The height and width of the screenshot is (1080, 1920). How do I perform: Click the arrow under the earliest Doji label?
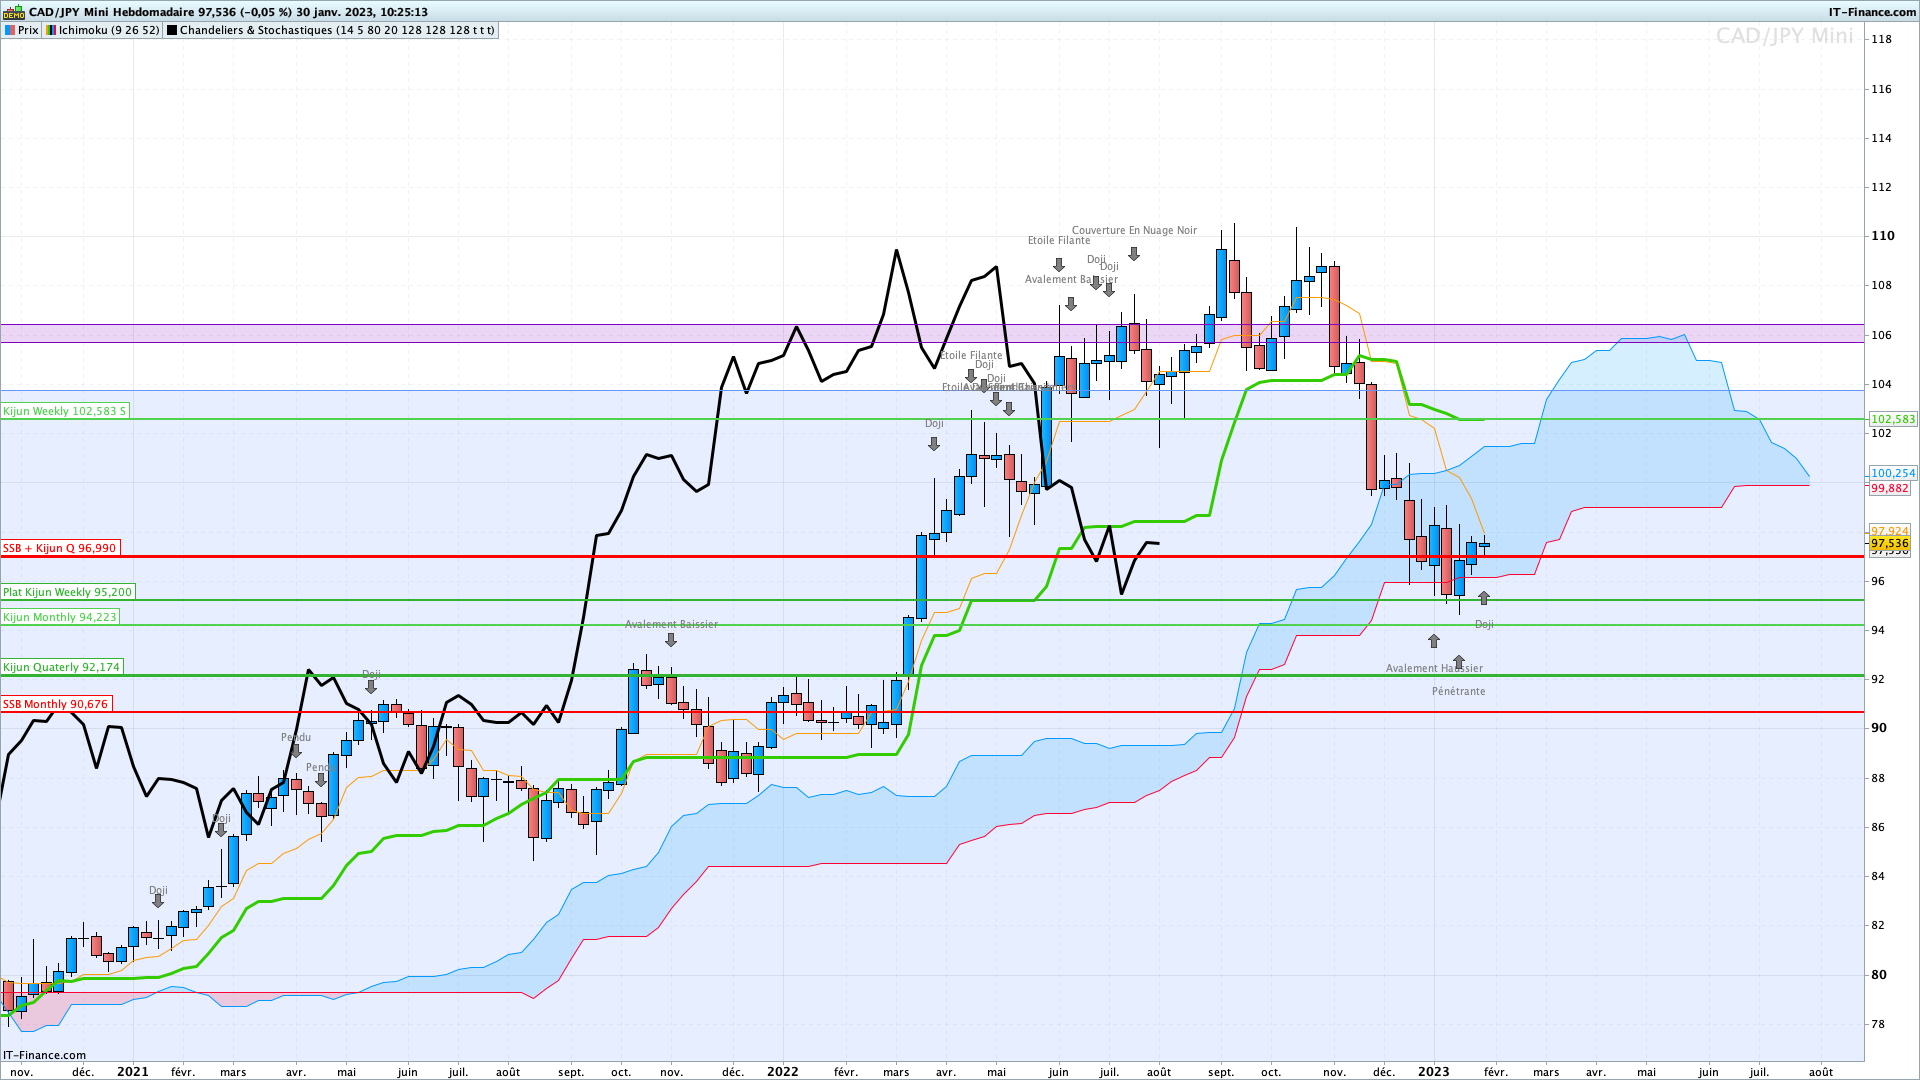158,901
